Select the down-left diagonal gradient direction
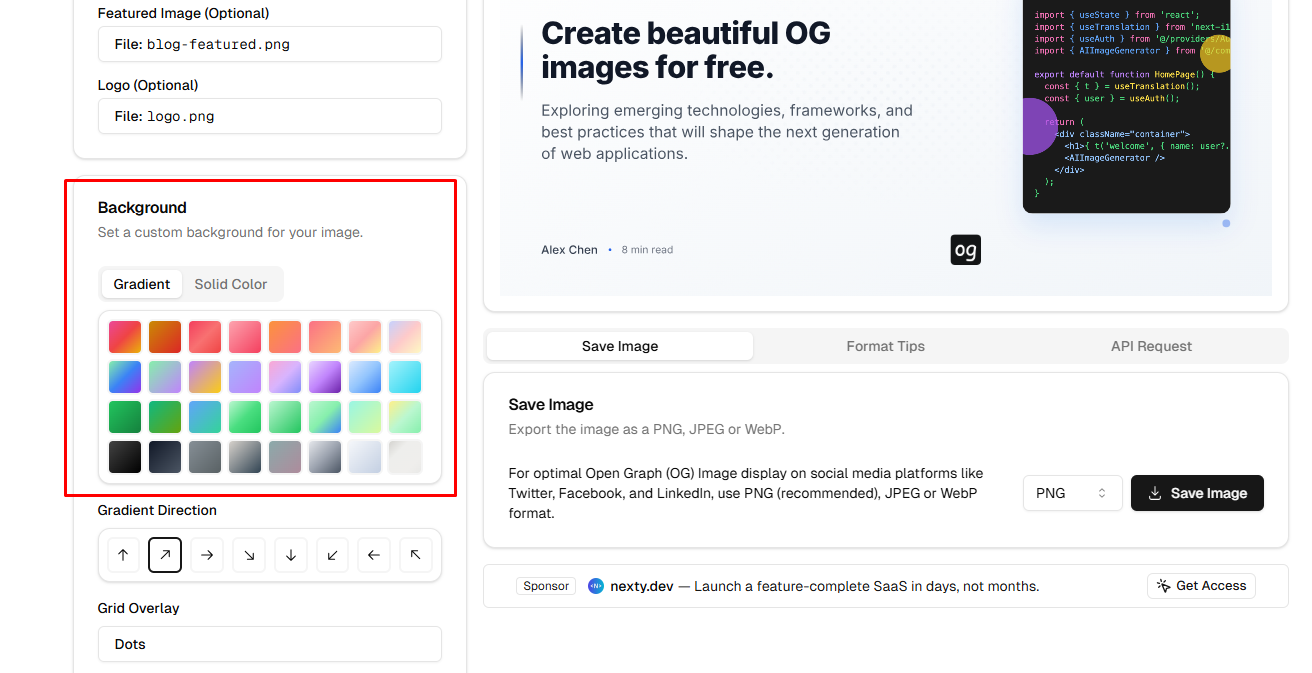The width and height of the screenshot is (1312, 673). [x=333, y=555]
